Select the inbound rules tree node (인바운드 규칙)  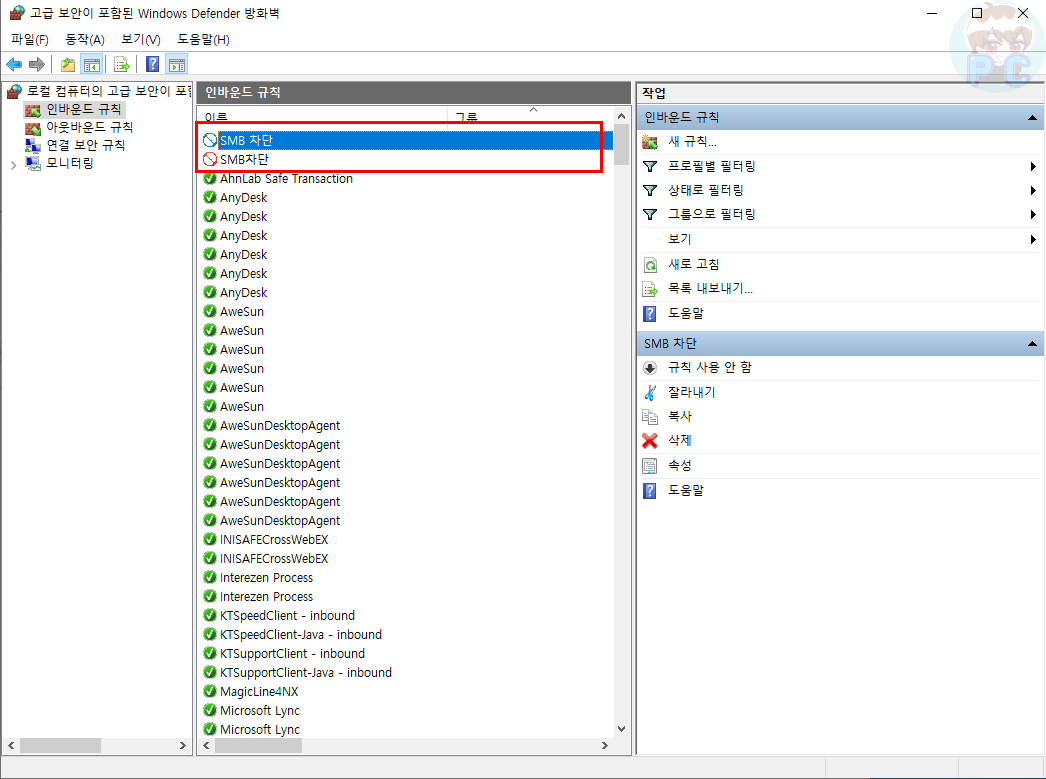click(x=84, y=109)
